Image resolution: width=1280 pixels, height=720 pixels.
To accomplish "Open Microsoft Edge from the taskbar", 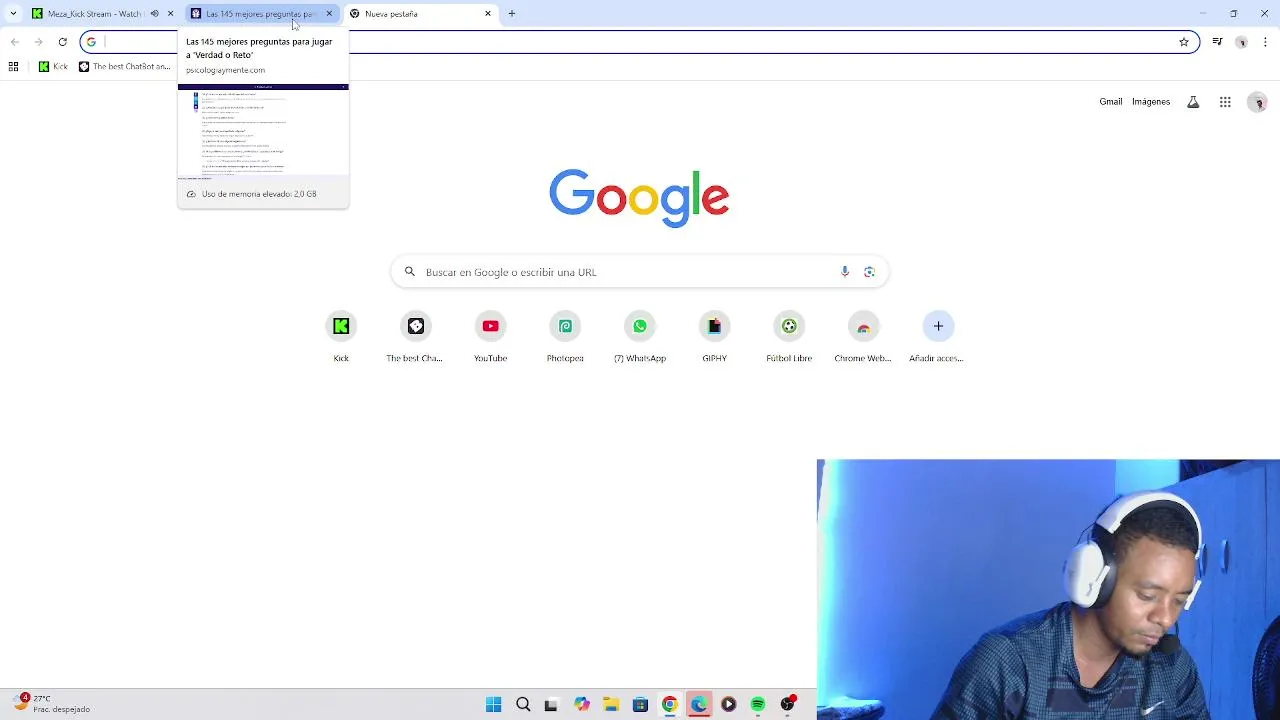I will (699, 705).
